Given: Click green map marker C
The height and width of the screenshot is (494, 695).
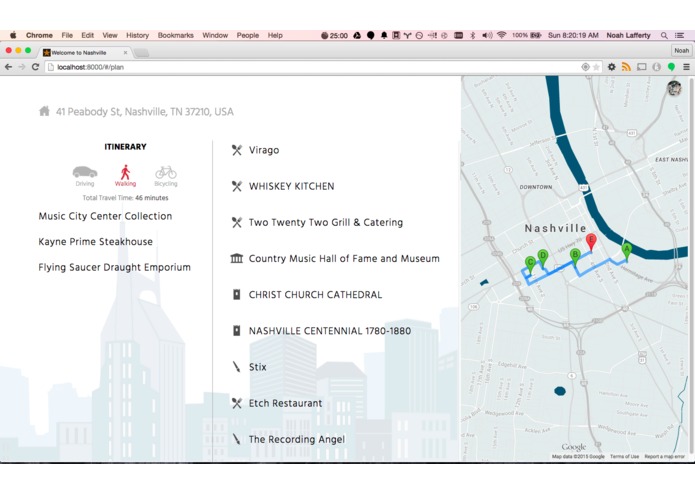Looking at the screenshot, I should [530, 265].
